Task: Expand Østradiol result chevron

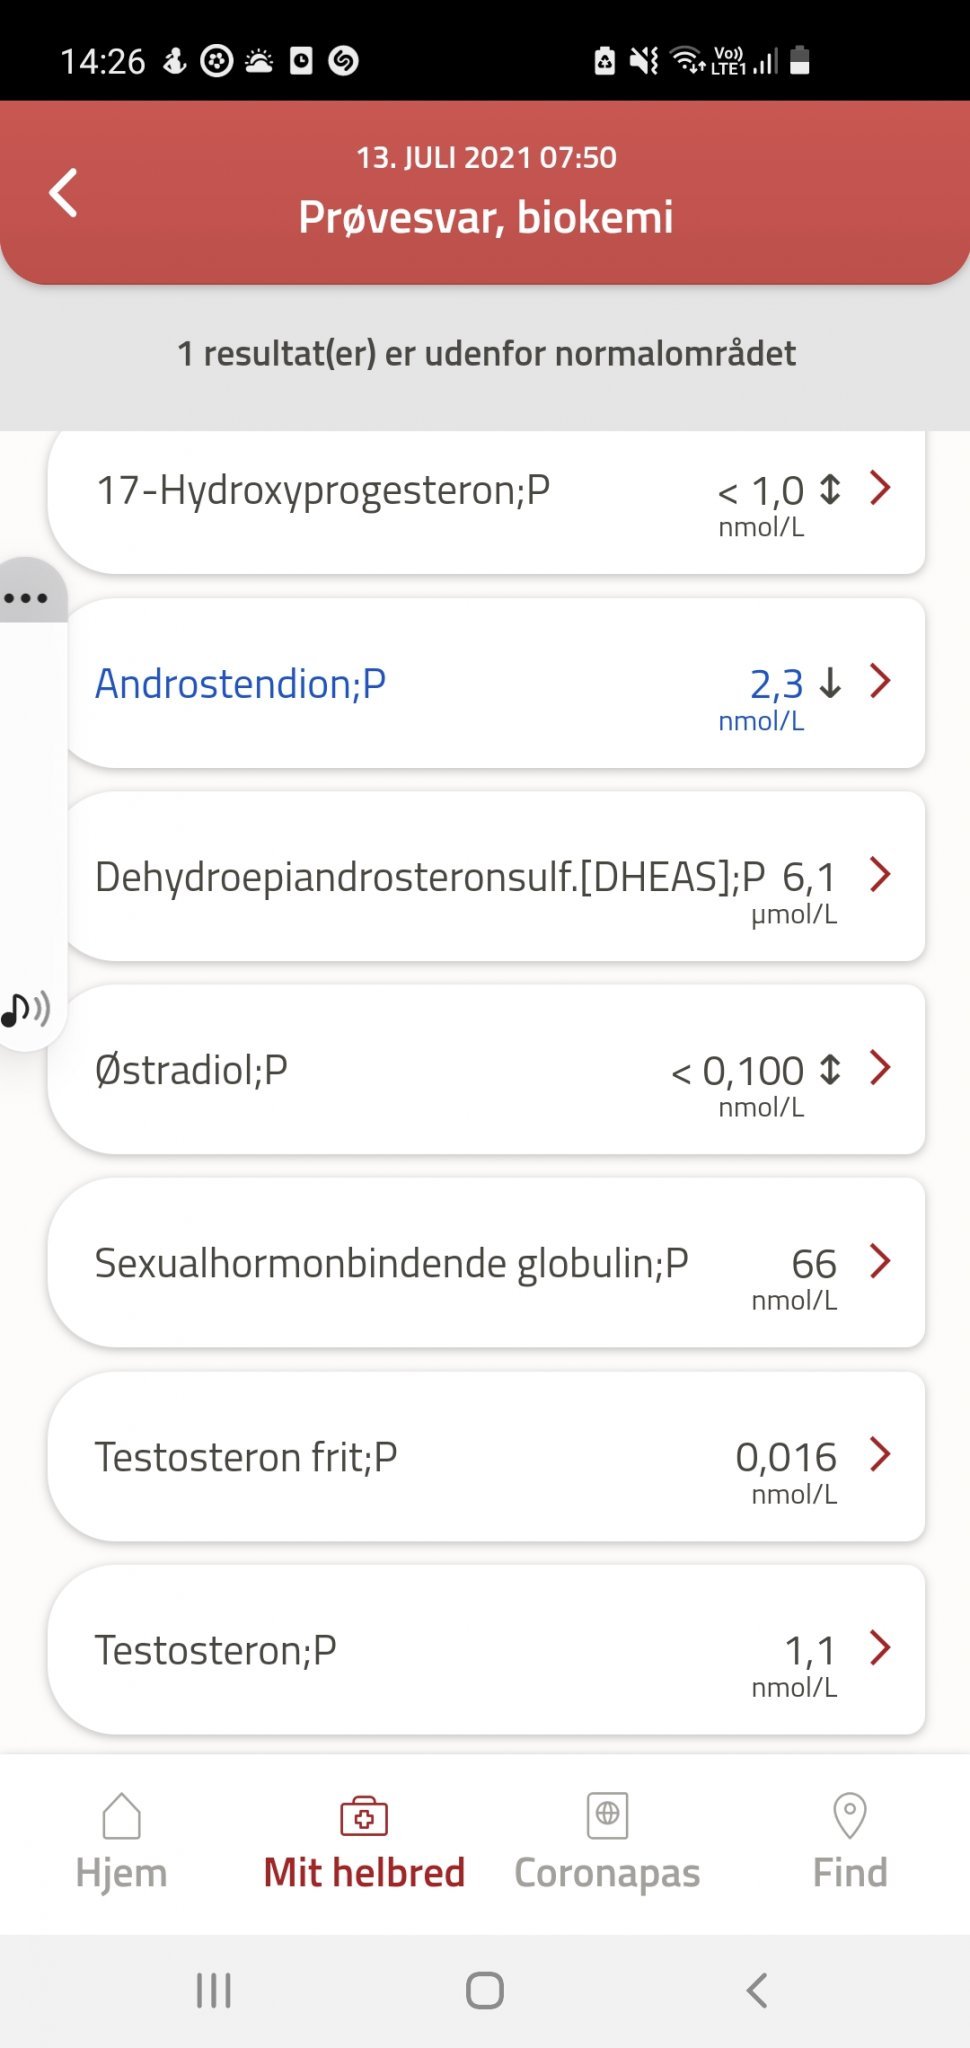Action: click(x=880, y=1067)
